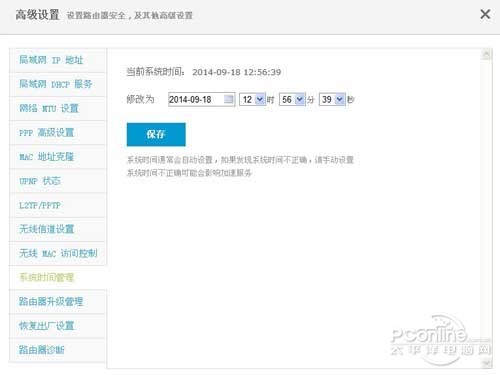This screenshot has height=375, width=500.
Task: Open L2TP/PPTP settings
Action: coord(58,205)
